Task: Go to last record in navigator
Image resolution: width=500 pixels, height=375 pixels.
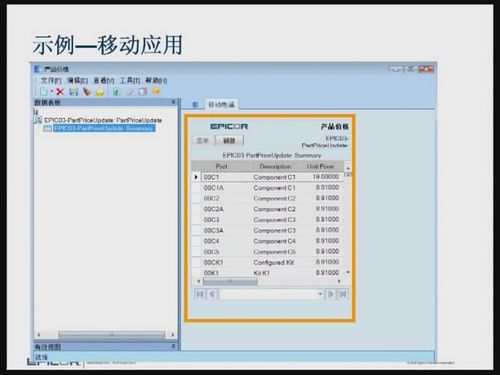Action: (x=343, y=294)
